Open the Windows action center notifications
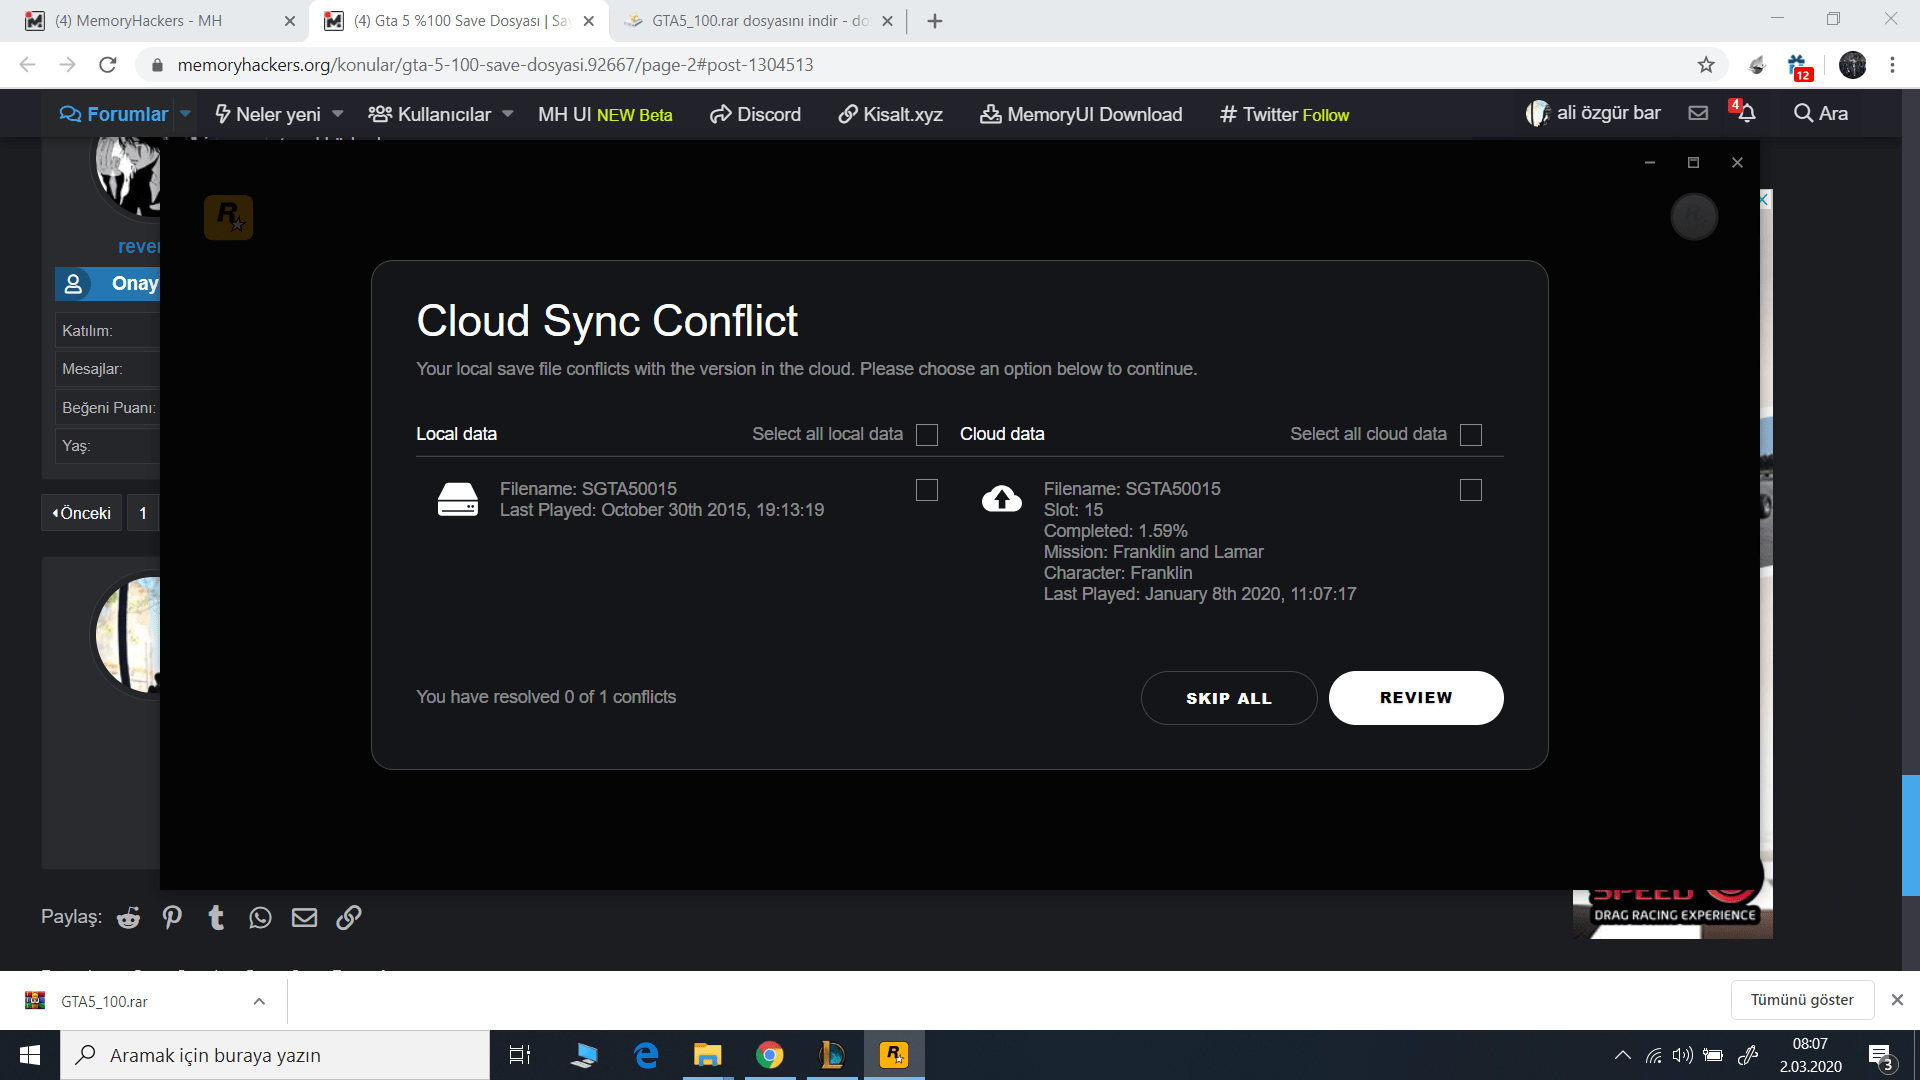Viewport: 1920px width, 1080px height. coord(1880,1056)
